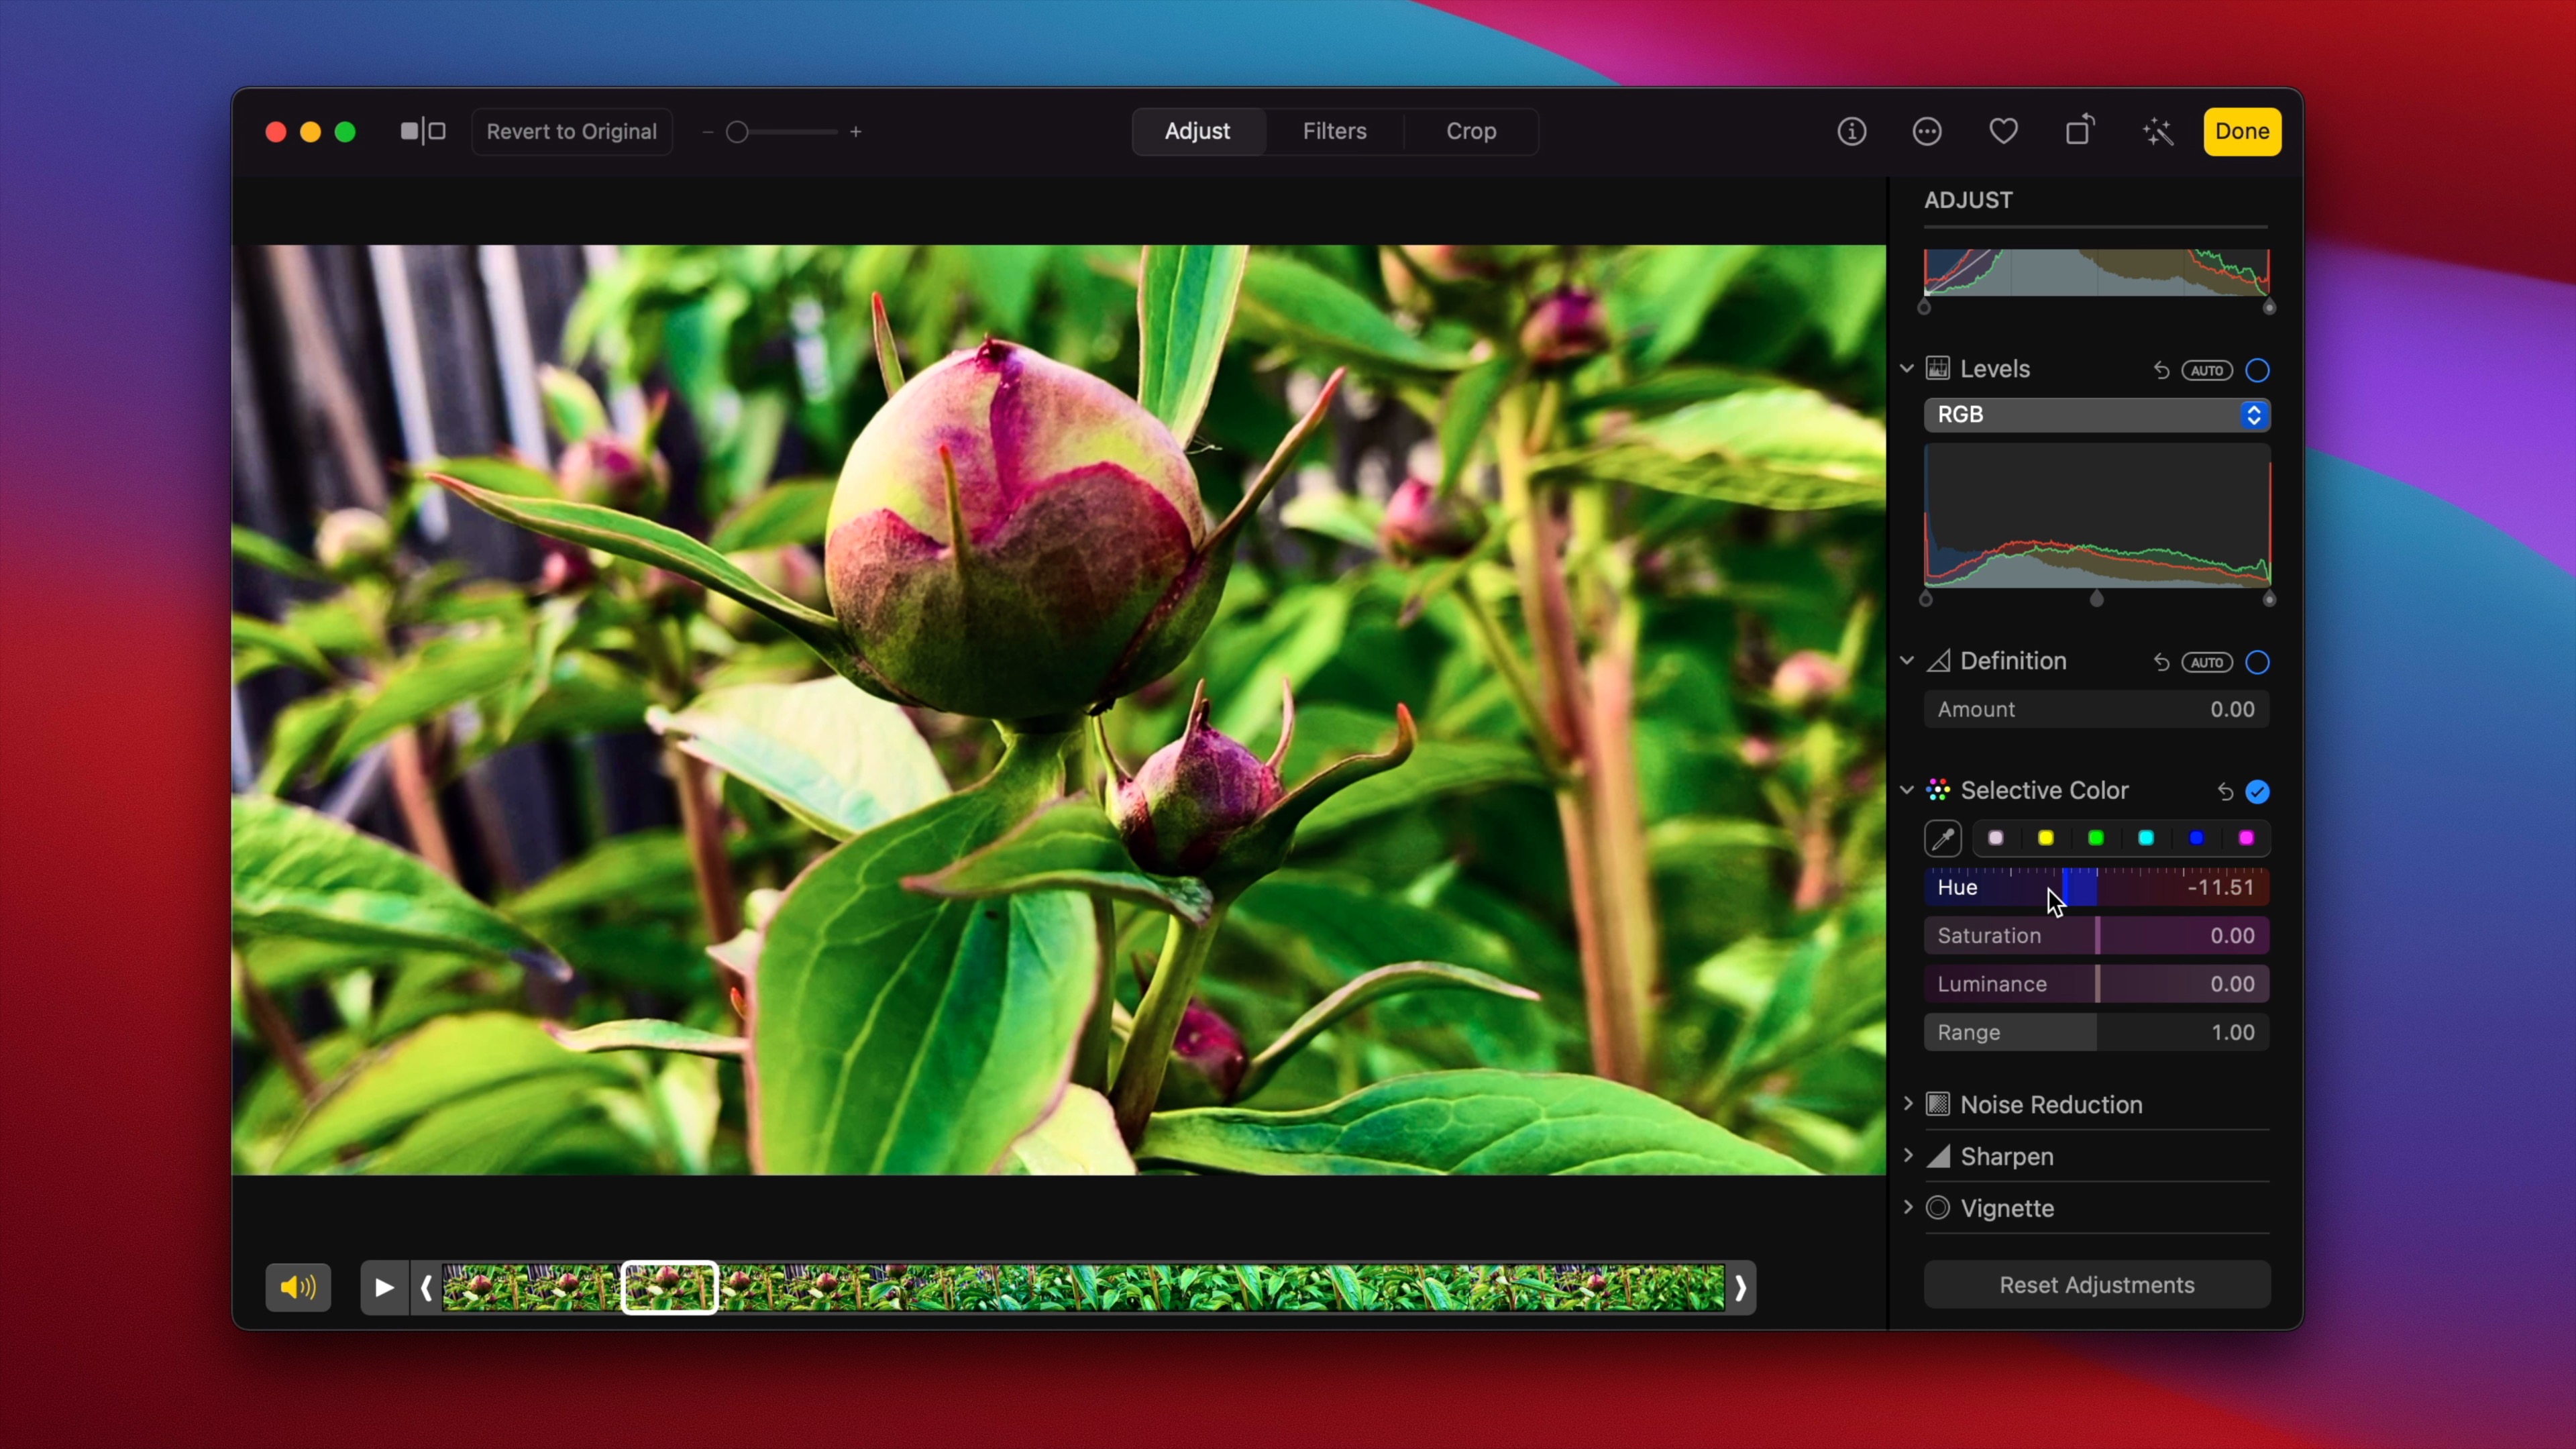Expand the Vignette section
2576x1449 pixels.
pyautogui.click(x=1908, y=1208)
